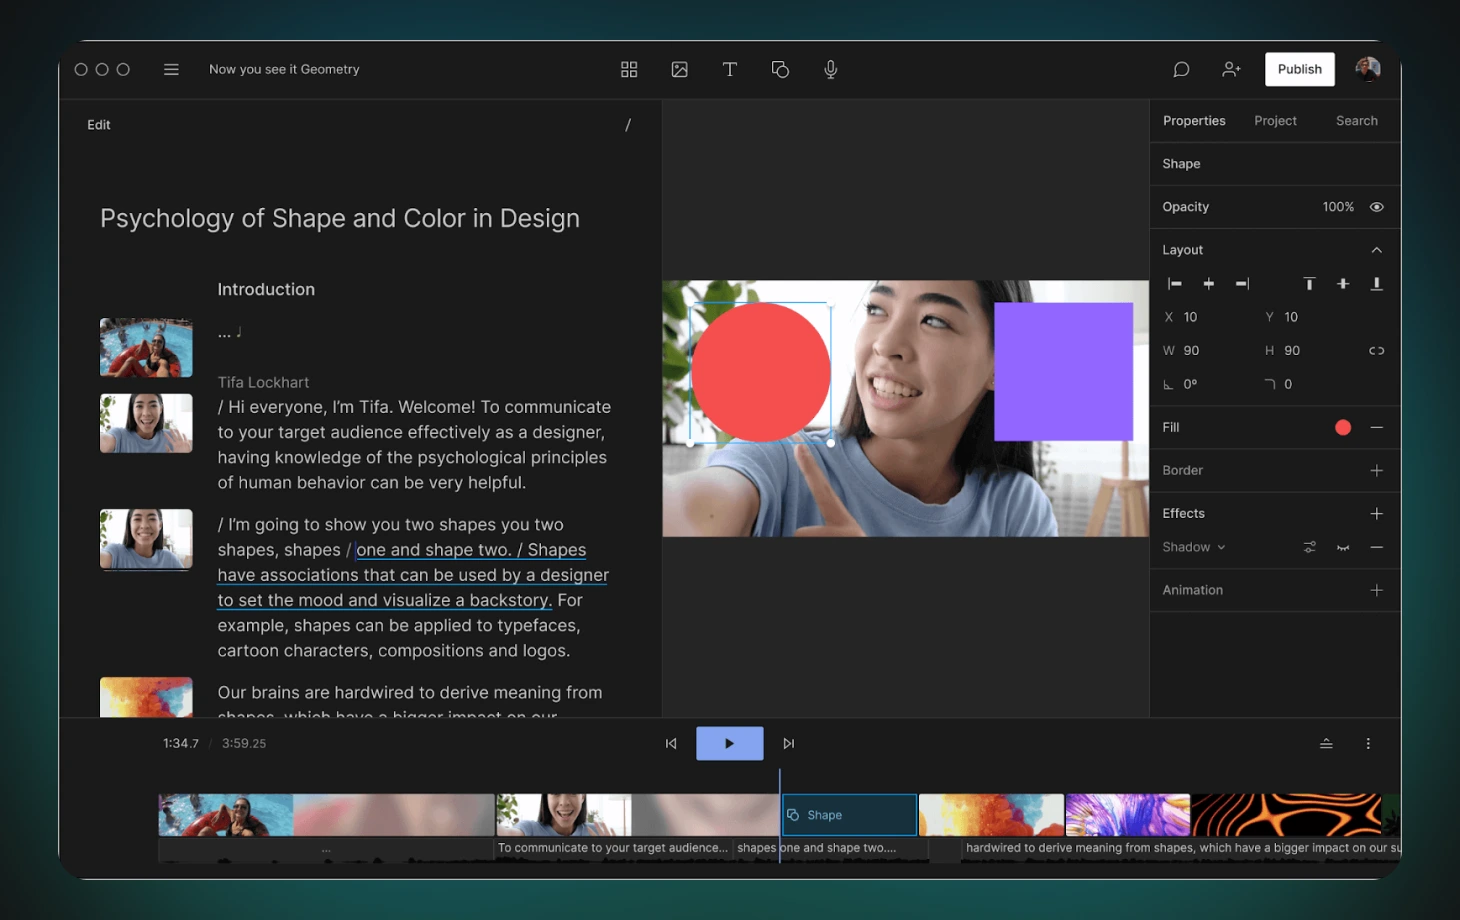Align shape to bottom edge
Viewport: 1460px width, 920px height.
pyautogui.click(x=1377, y=284)
